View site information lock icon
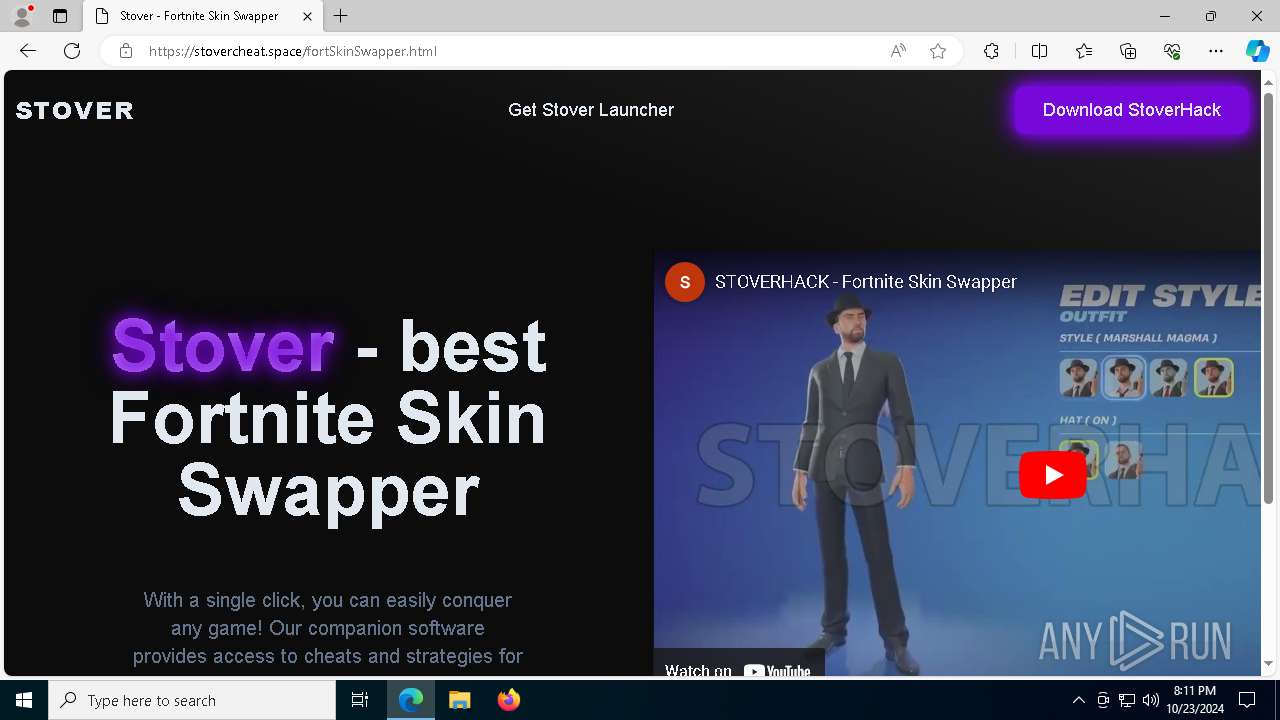The height and width of the screenshot is (720, 1280). [126, 51]
